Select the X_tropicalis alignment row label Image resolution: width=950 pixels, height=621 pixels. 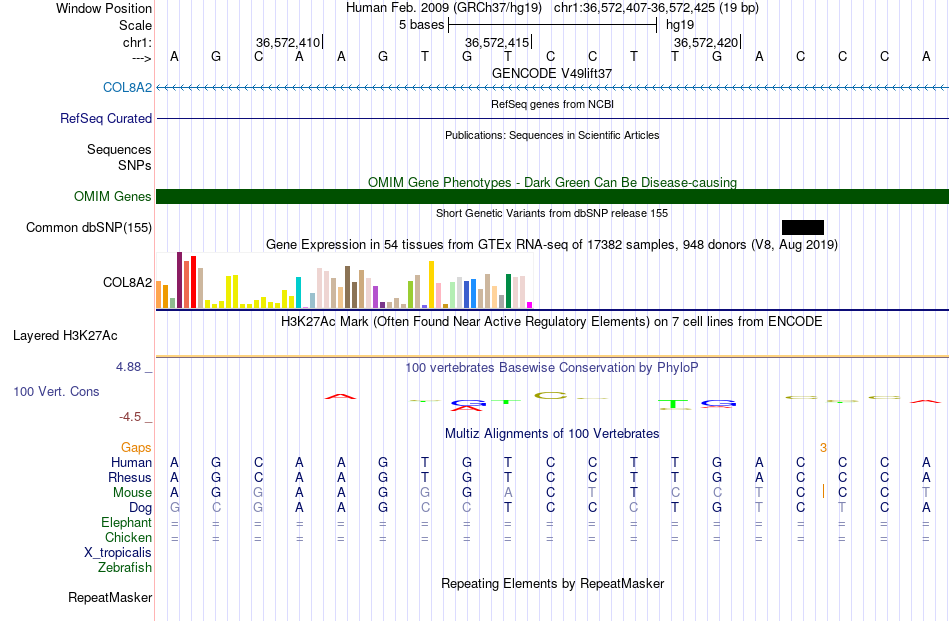(x=118, y=553)
